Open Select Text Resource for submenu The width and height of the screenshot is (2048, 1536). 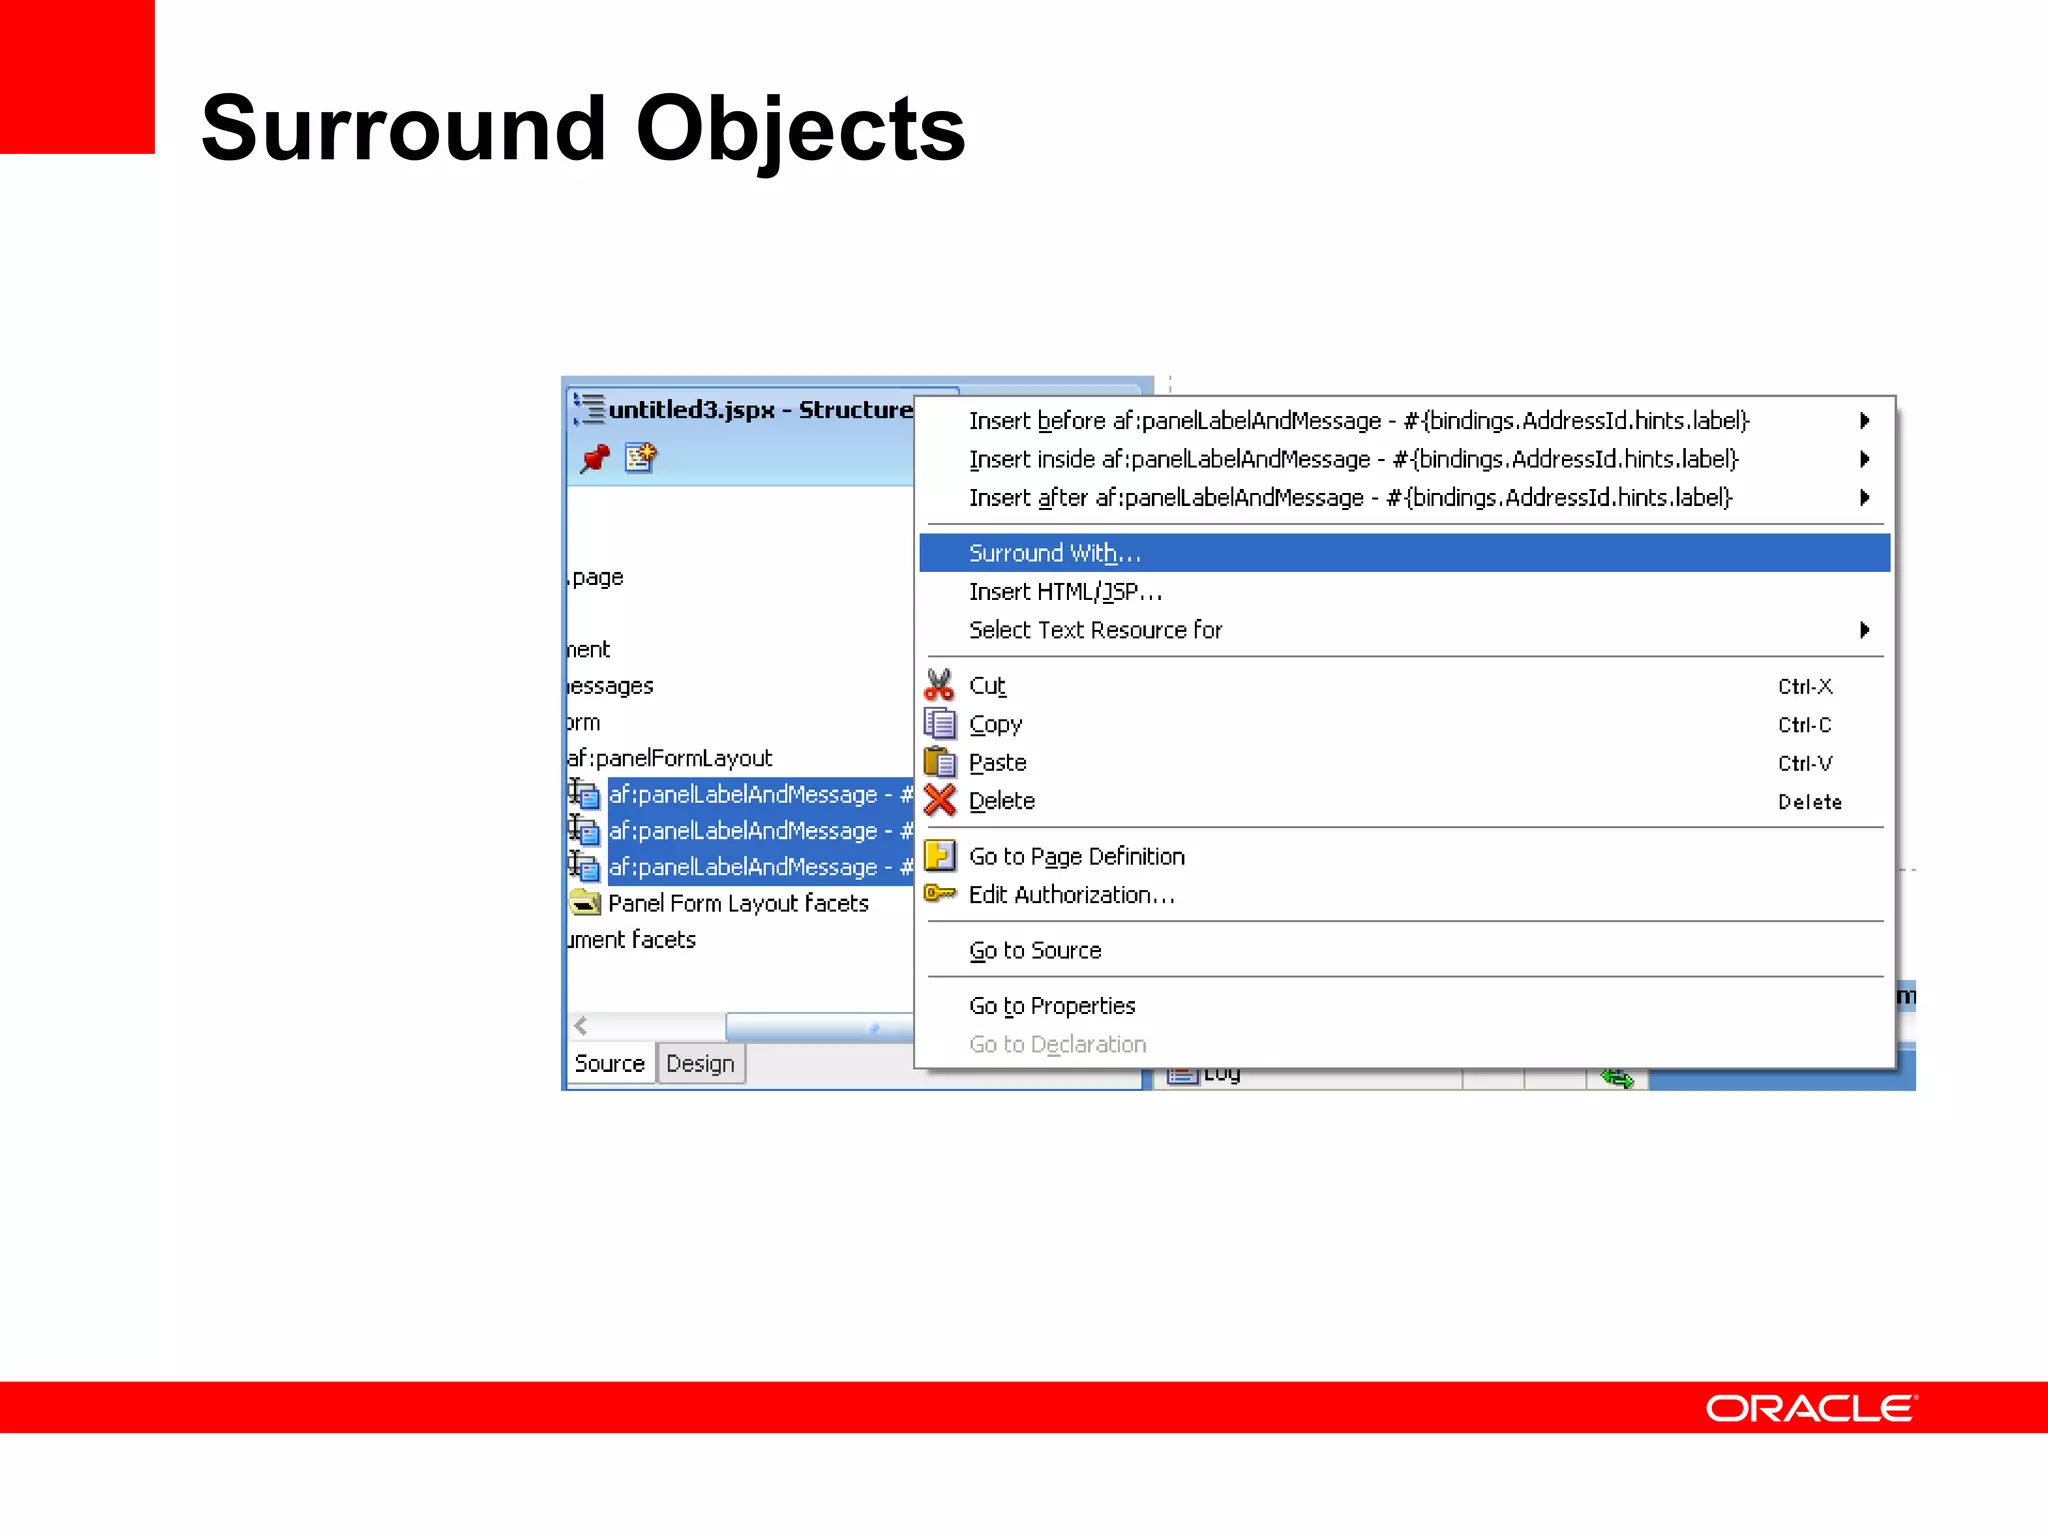coord(1404,630)
